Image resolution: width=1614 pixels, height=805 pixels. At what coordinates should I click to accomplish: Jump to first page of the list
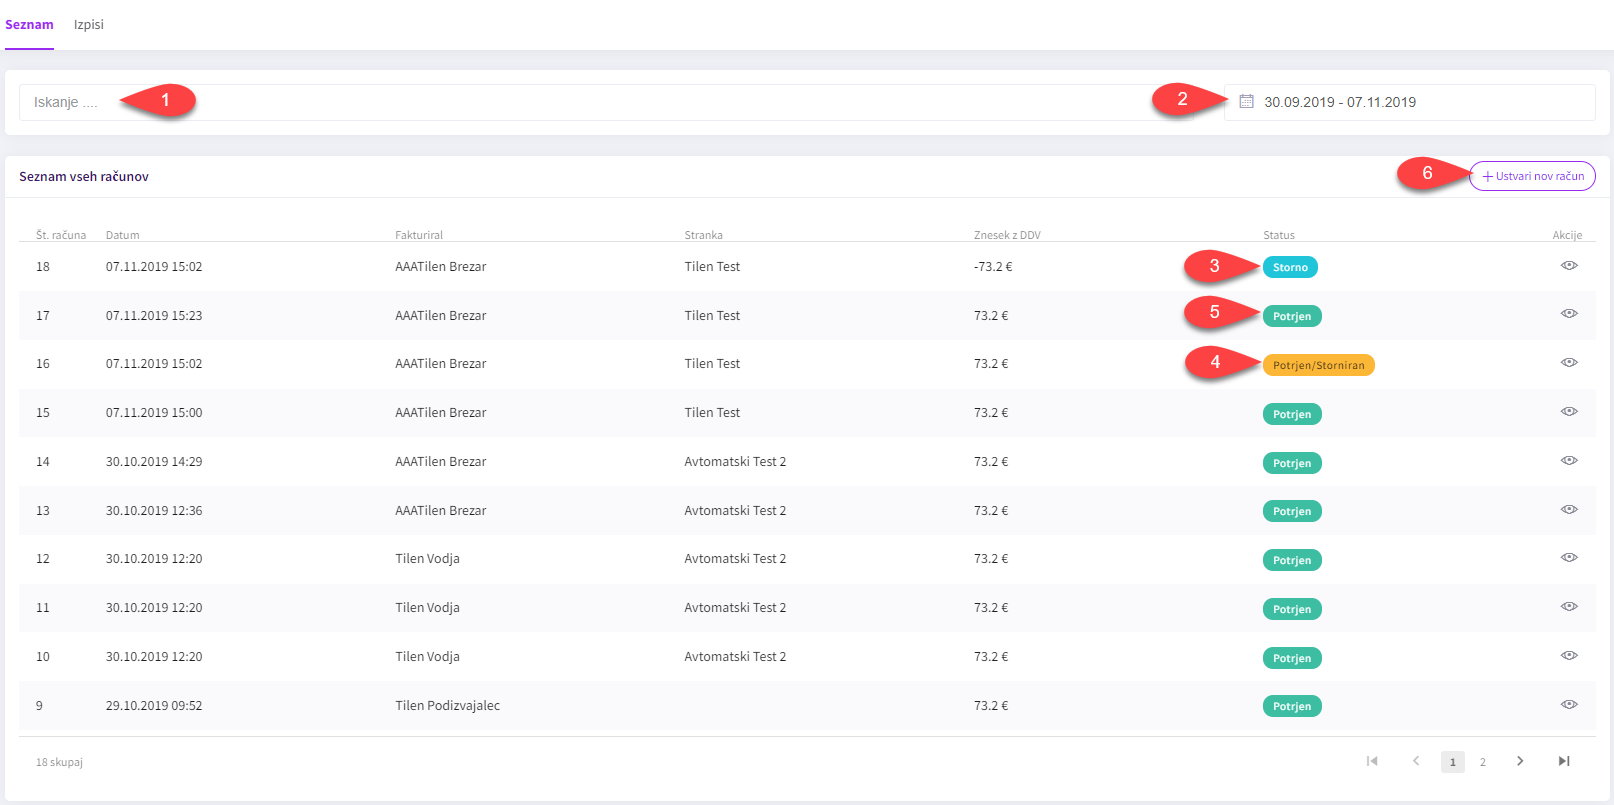(x=1372, y=762)
